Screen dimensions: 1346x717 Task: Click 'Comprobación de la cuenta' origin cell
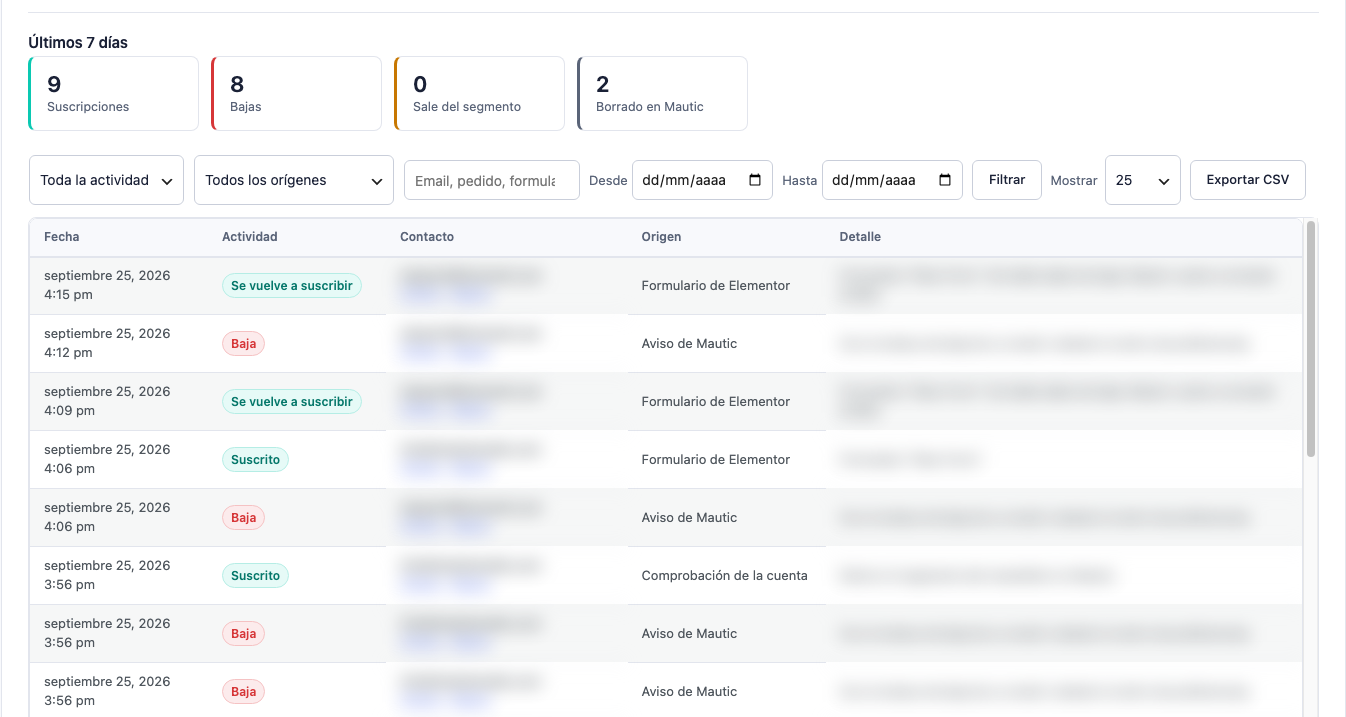click(x=724, y=575)
